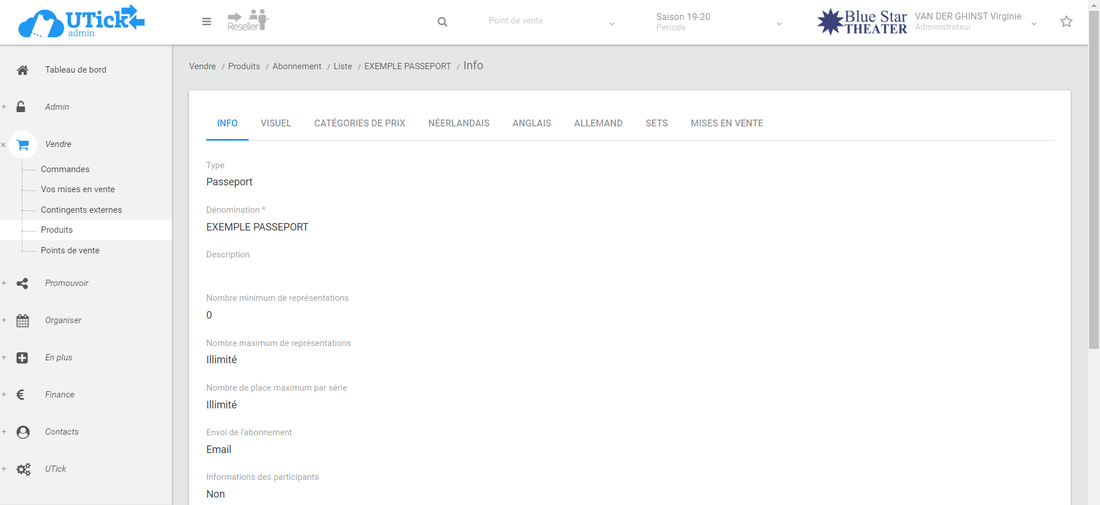Viewport: 1100px width, 505px height.
Task: Click the hamburger menu icon
Action: (x=207, y=22)
